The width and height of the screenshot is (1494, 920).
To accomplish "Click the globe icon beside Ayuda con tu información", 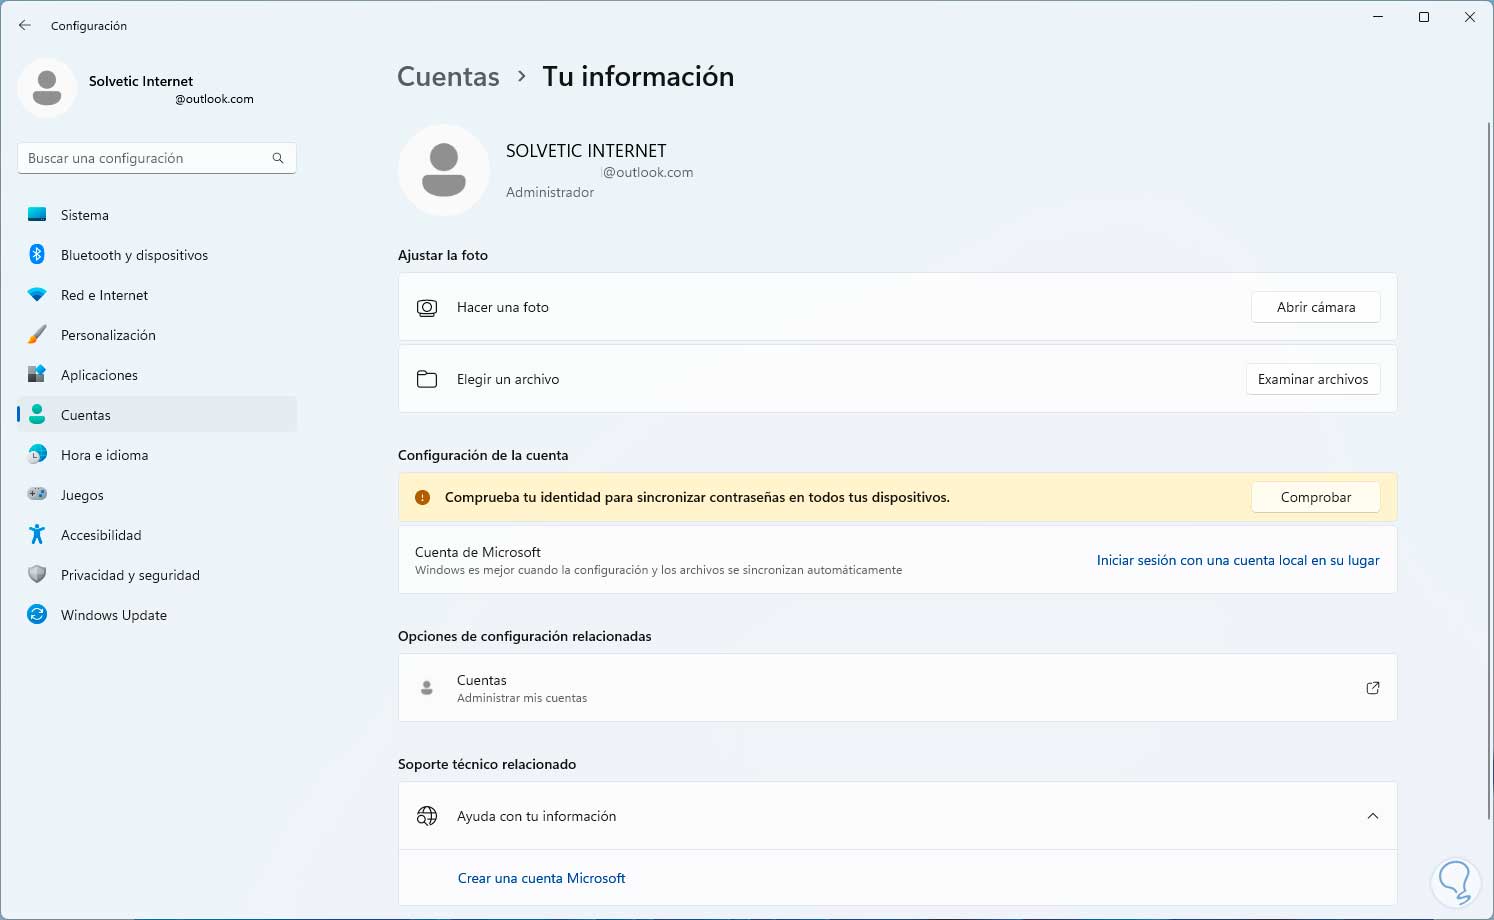I will (427, 816).
